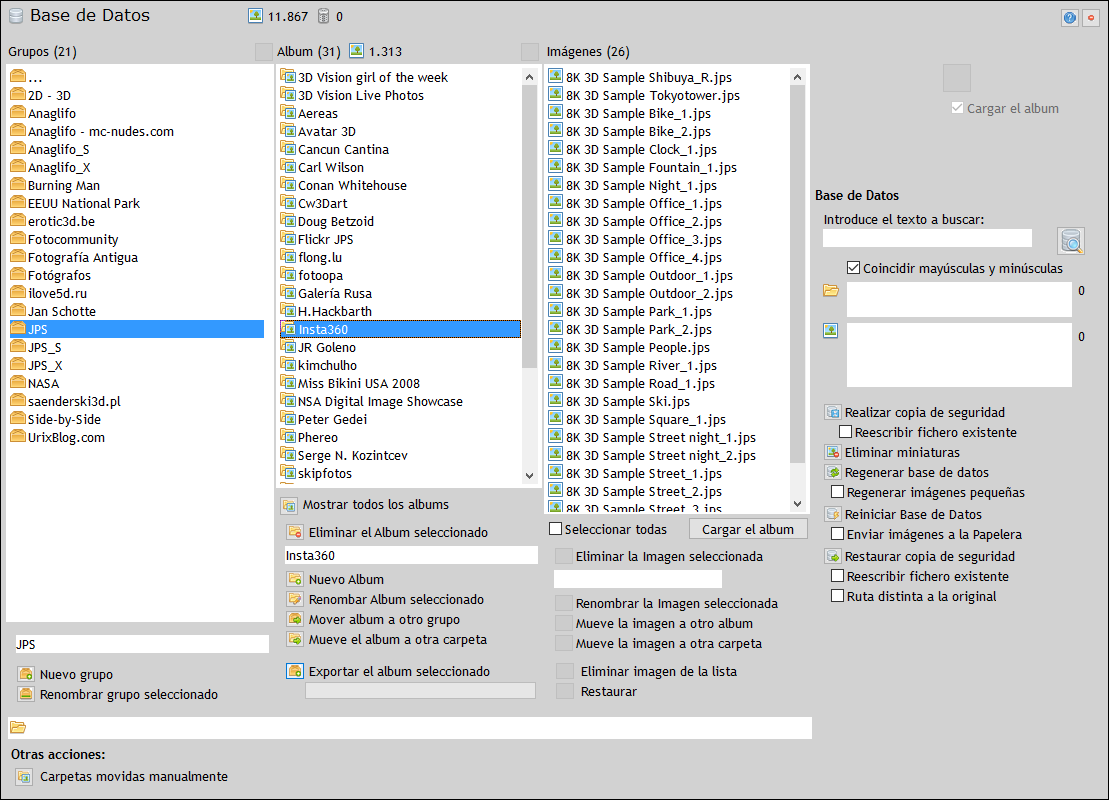This screenshot has width=1109, height=800.
Task: Click the group name field showing JPS
Action: [142, 644]
